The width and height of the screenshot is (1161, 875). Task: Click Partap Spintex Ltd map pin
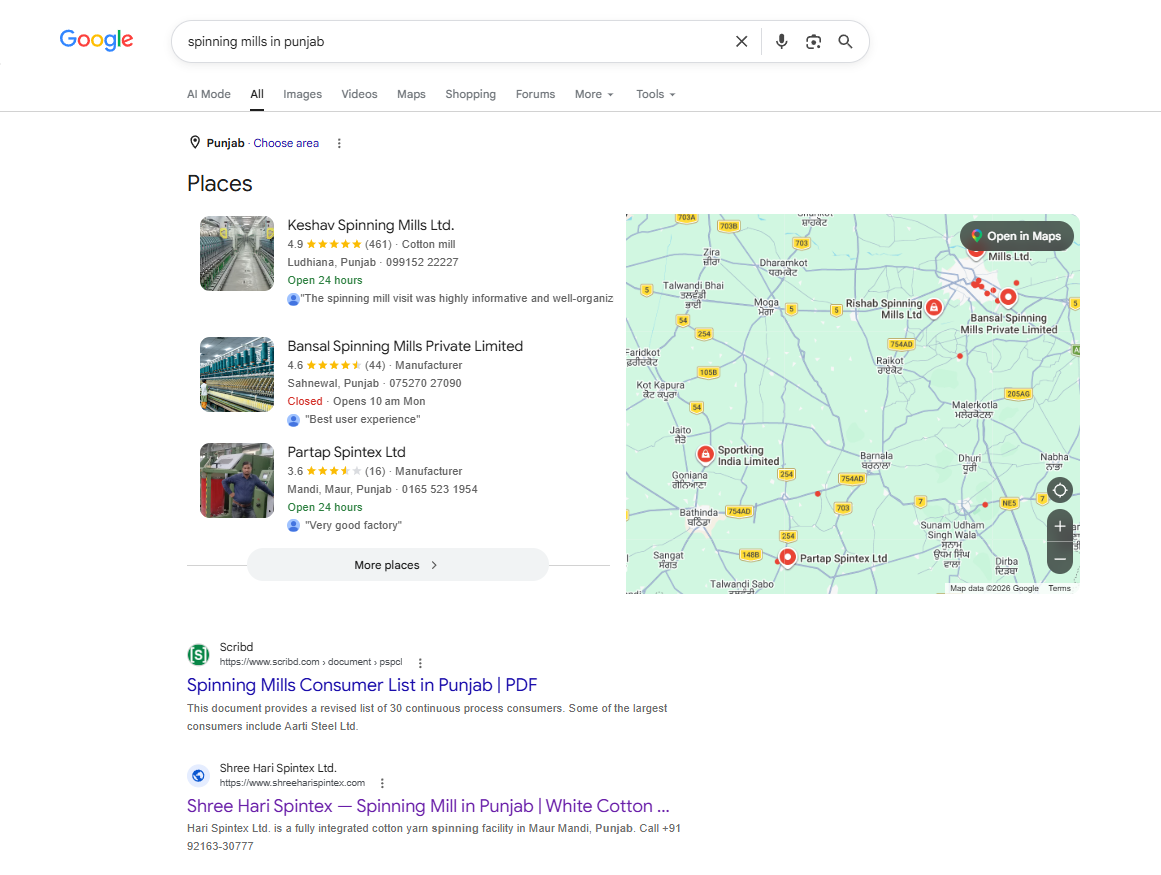[x=788, y=557]
